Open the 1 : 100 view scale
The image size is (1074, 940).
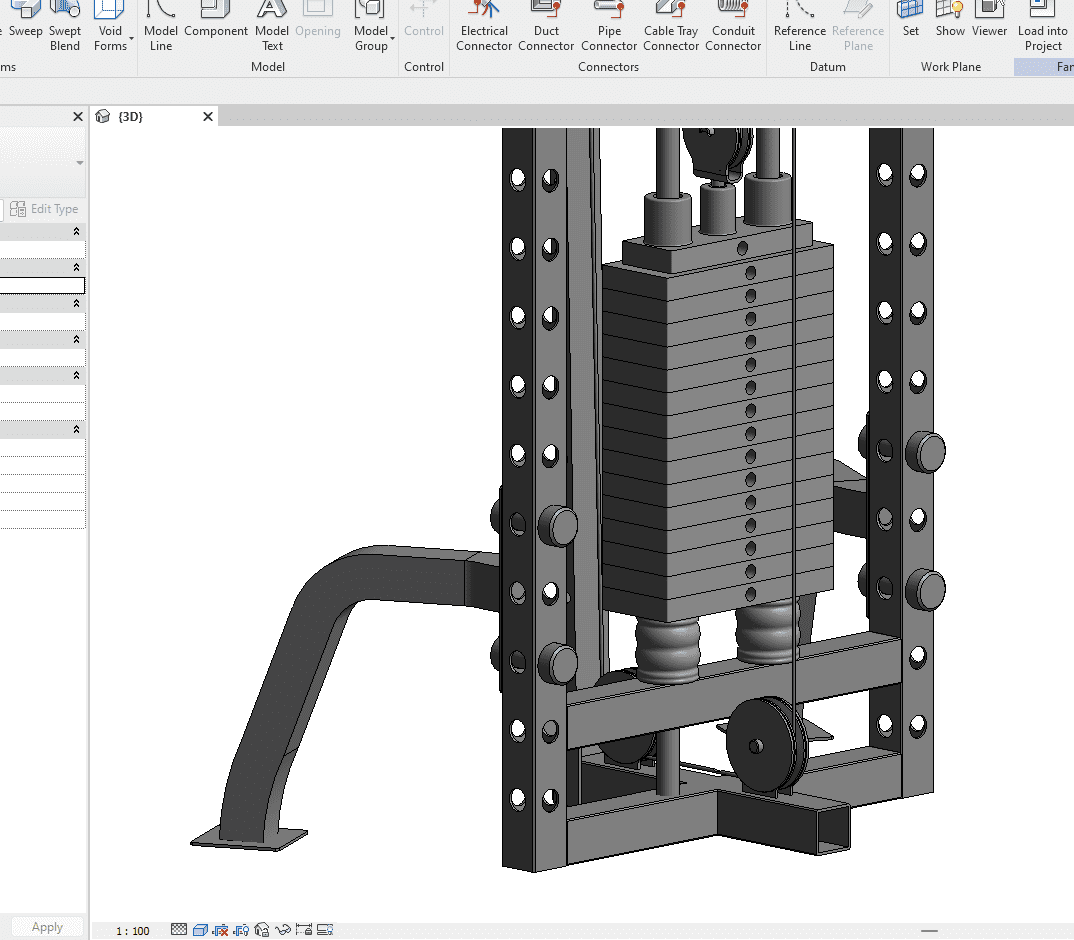[x=133, y=931]
